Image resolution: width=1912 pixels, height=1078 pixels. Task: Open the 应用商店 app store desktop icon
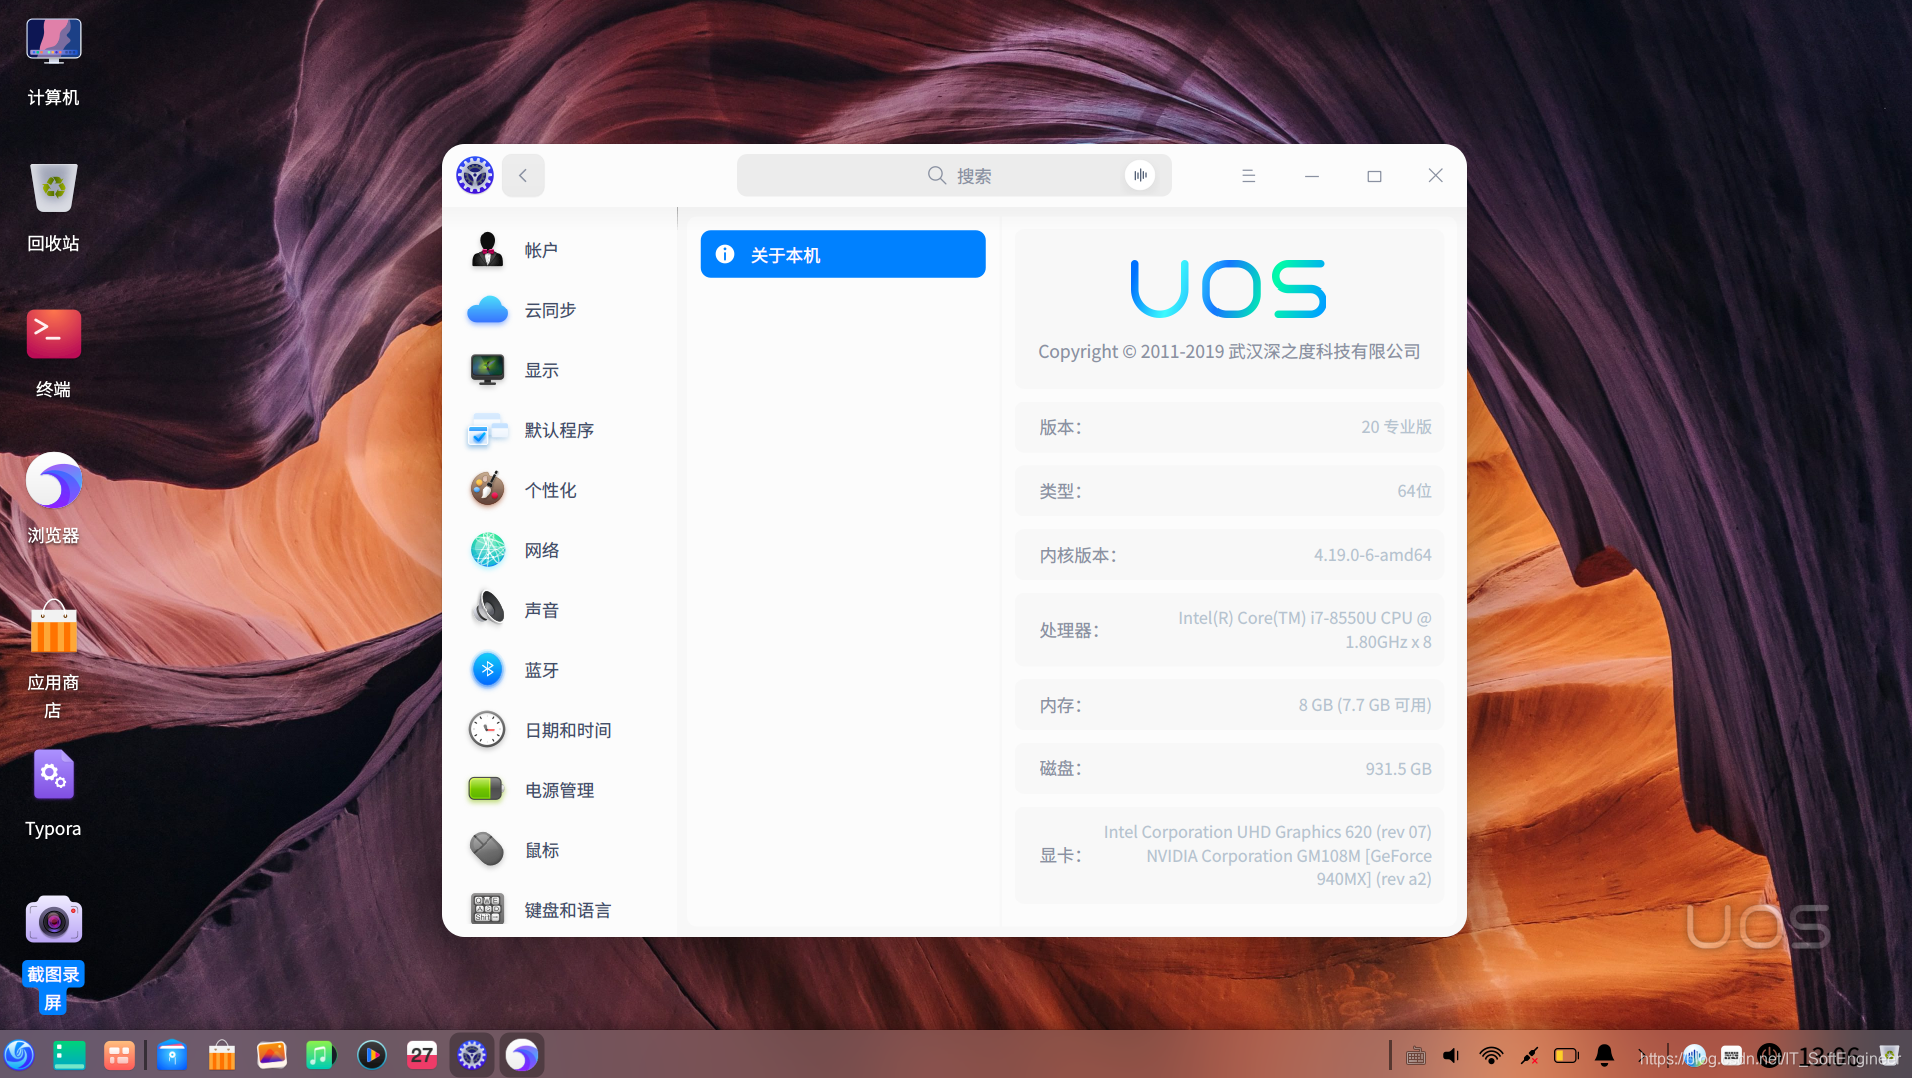point(53,660)
